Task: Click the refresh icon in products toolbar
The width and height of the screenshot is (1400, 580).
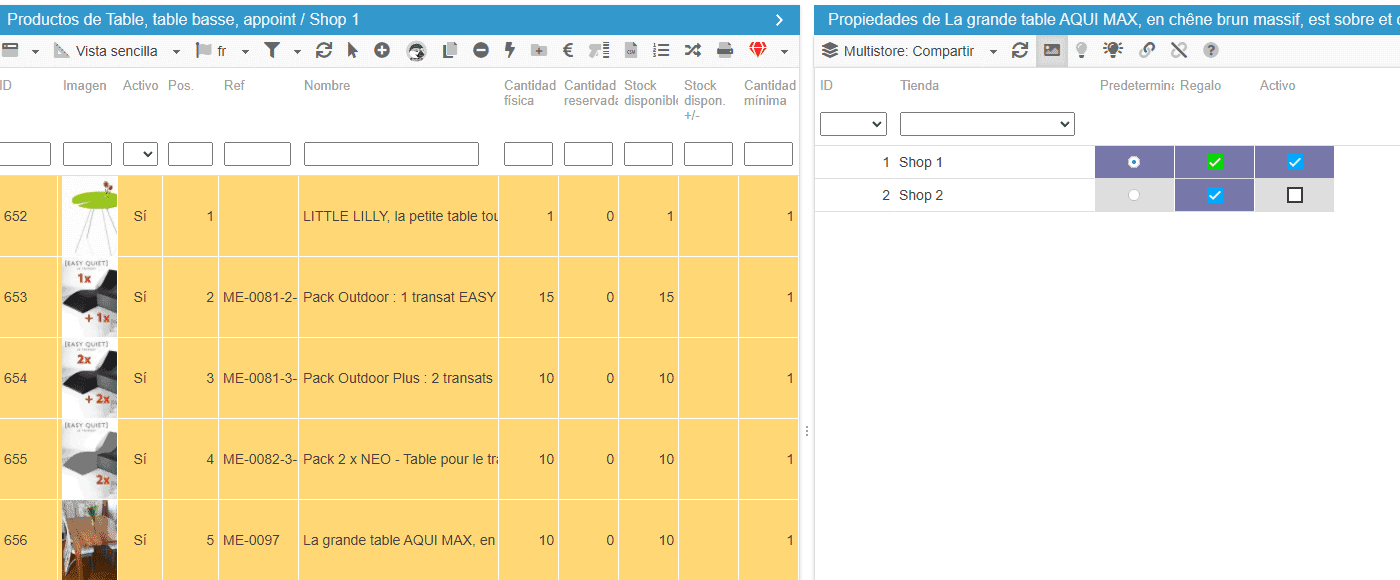Action: pyautogui.click(x=323, y=50)
